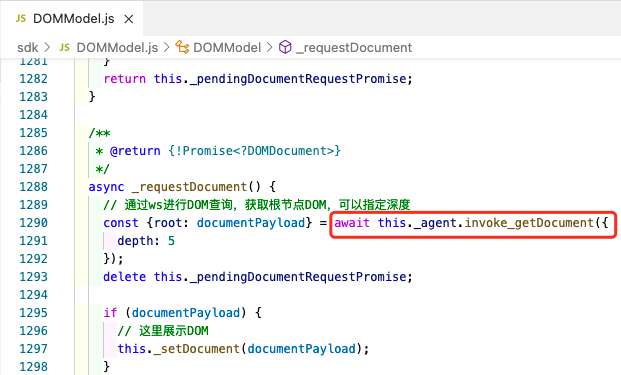Click line number 1284
Image resolution: width=621 pixels, height=375 pixels.
pos(34,115)
